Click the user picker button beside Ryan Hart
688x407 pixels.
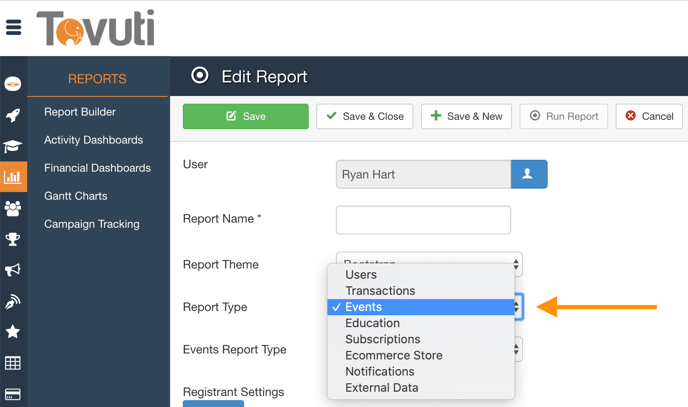[529, 174]
